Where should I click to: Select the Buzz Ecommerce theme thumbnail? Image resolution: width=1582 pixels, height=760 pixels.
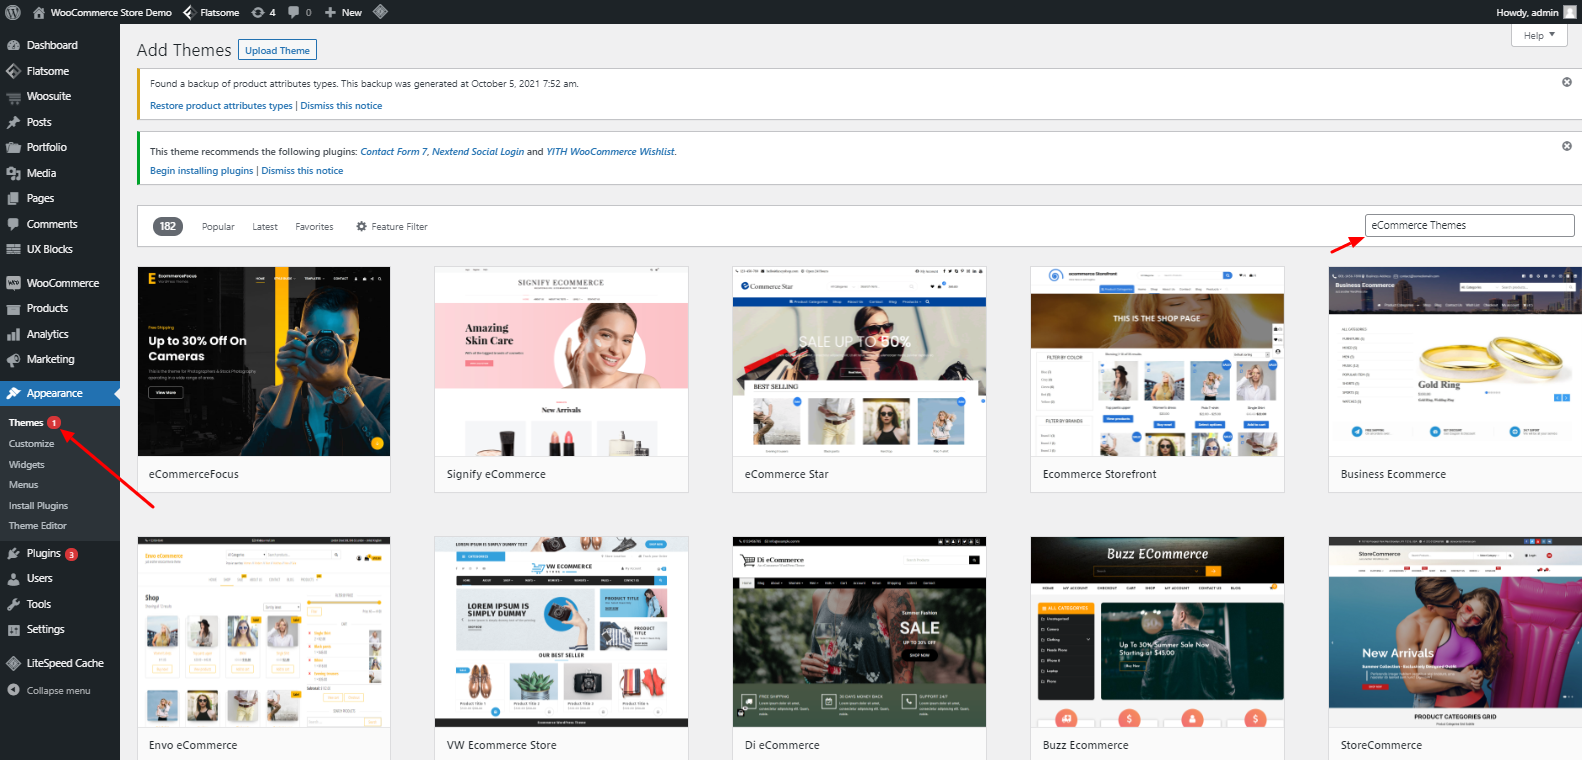point(1157,632)
